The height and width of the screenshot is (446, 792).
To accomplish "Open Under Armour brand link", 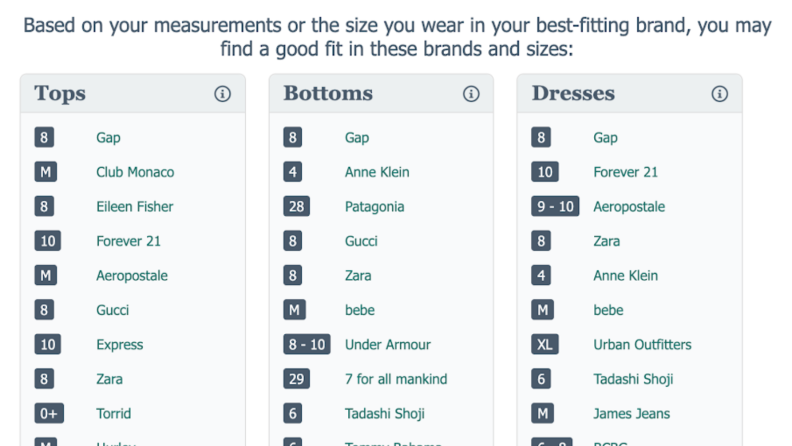I will [x=387, y=344].
